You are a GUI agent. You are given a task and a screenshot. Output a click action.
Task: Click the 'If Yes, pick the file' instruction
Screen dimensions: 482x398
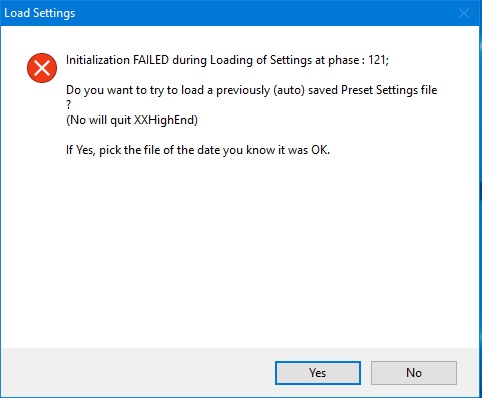198,150
